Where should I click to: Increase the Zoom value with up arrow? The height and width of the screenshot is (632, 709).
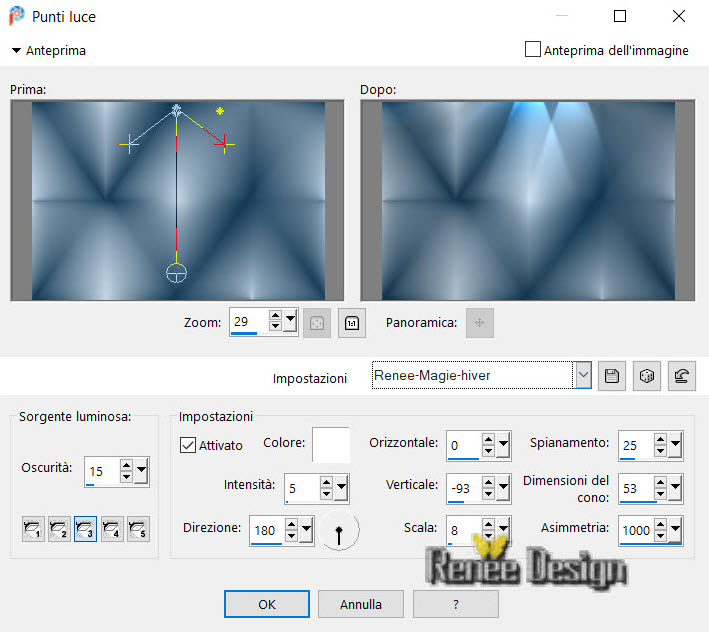coord(275,315)
